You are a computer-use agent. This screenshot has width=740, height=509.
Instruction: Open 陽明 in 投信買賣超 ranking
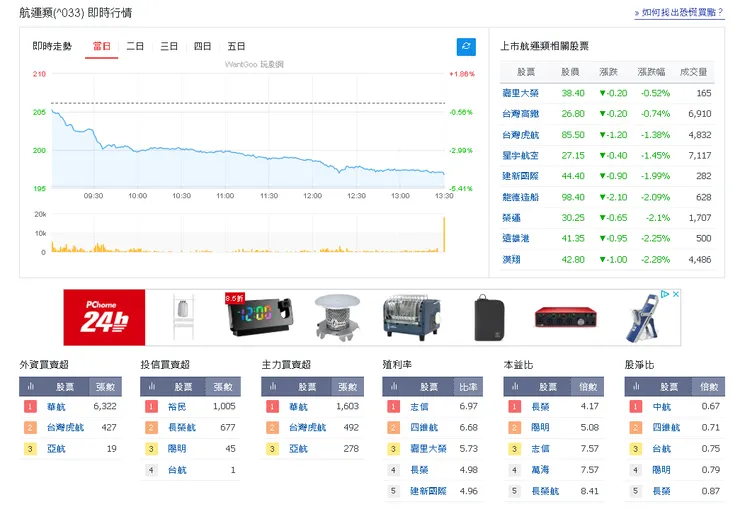[177, 449]
